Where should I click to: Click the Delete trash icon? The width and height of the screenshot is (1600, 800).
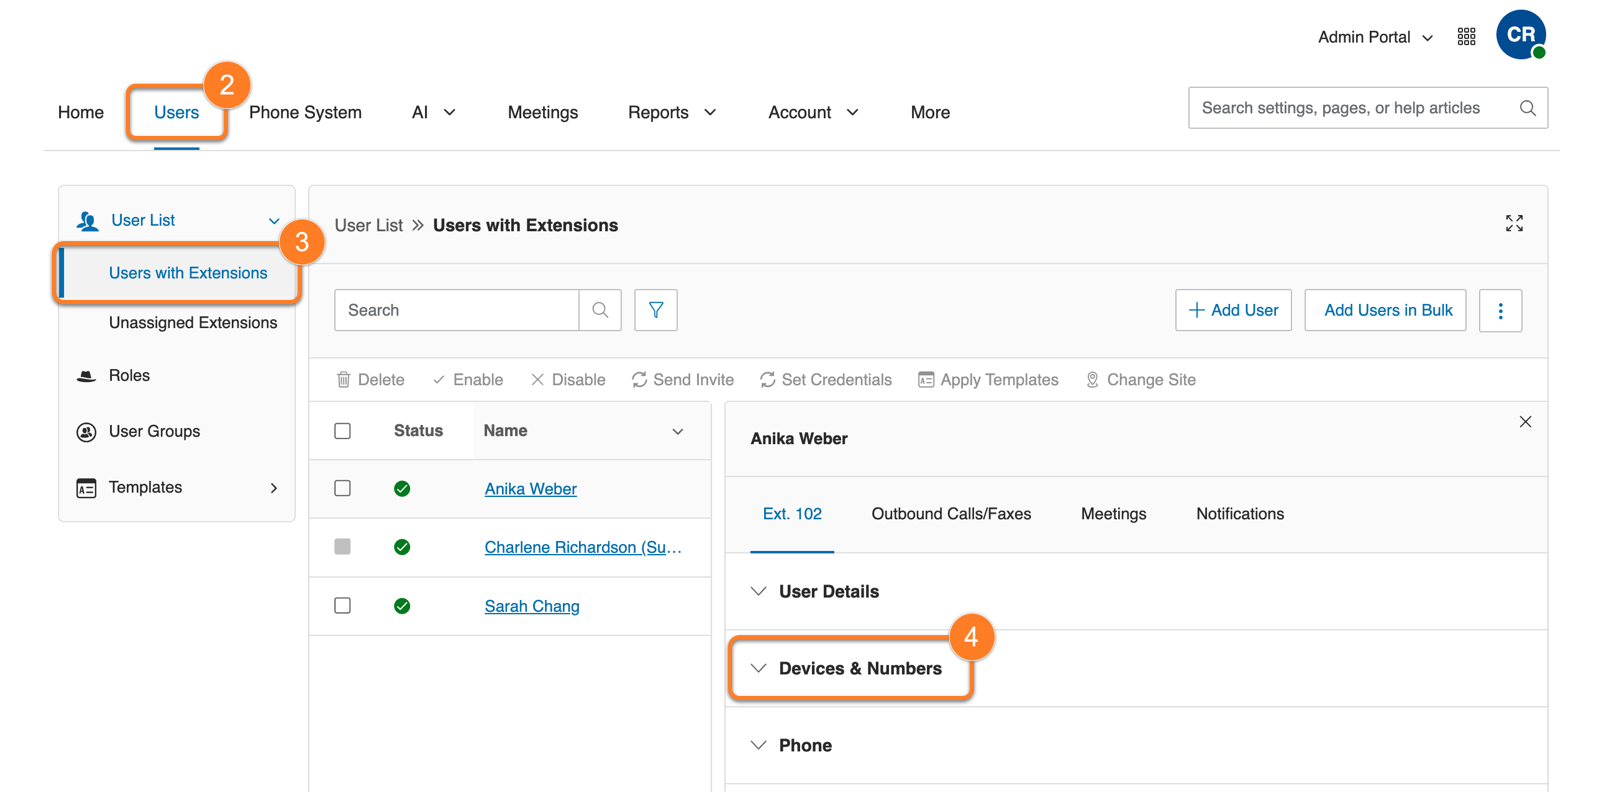344,380
